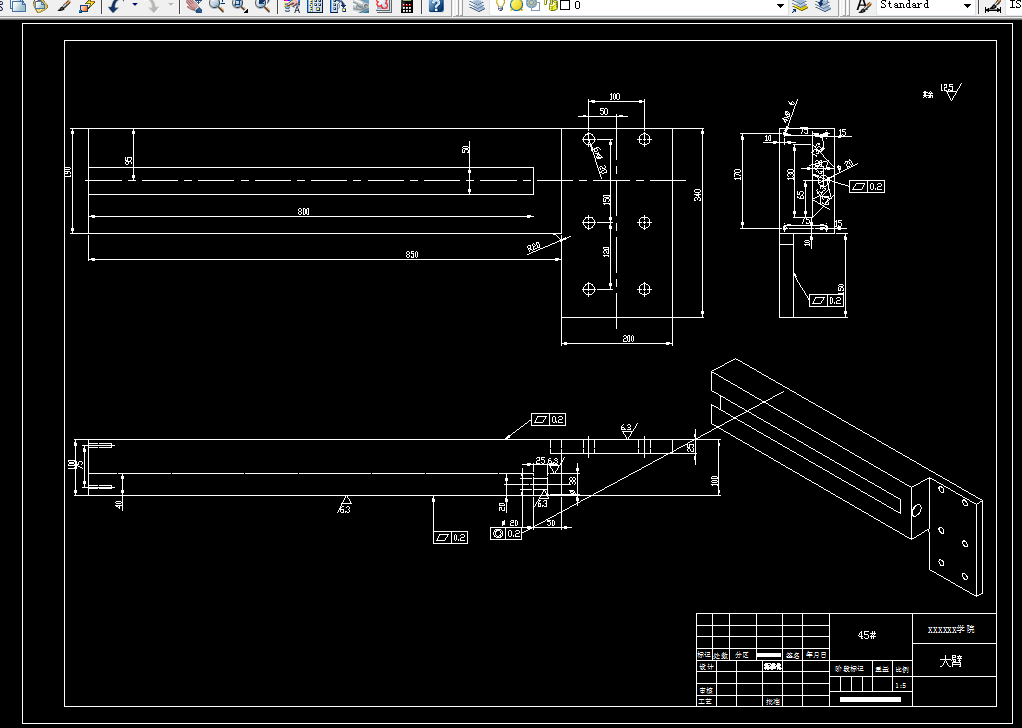The height and width of the screenshot is (728, 1022).
Task: Activate the Pan realtime hand tool
Action: (x=193, y=6)
